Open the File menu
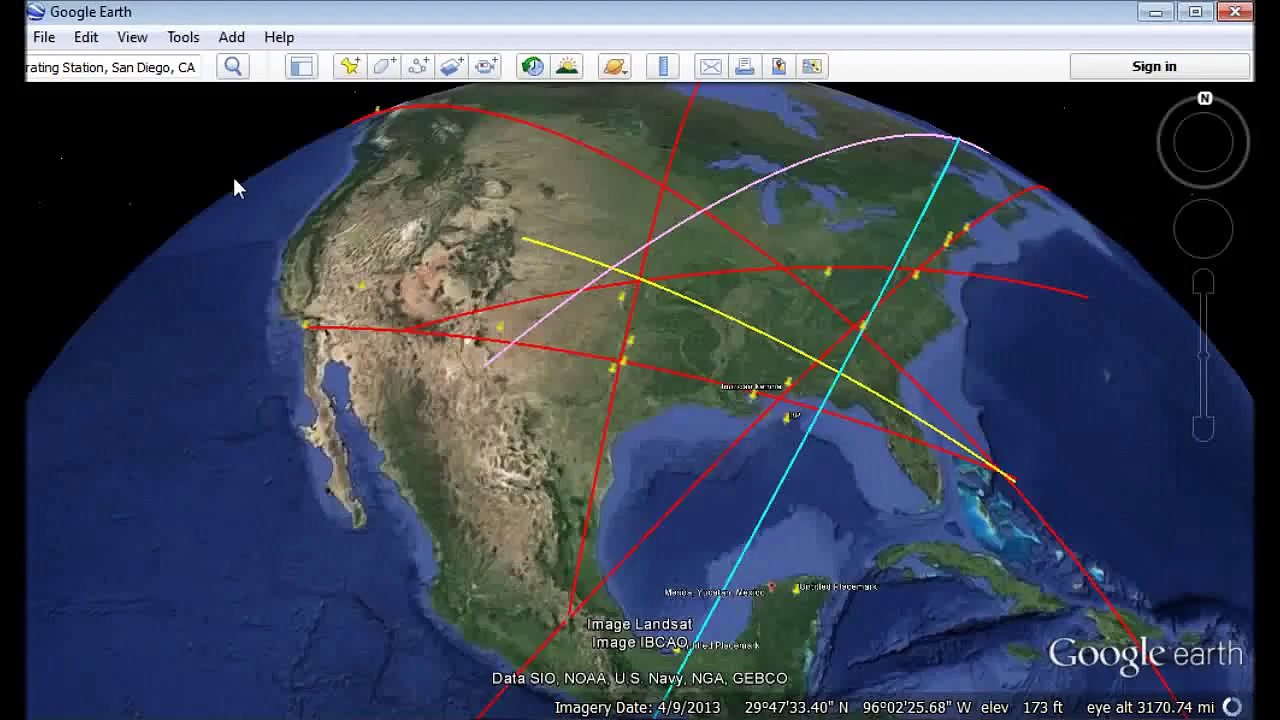 coord(44,37)
